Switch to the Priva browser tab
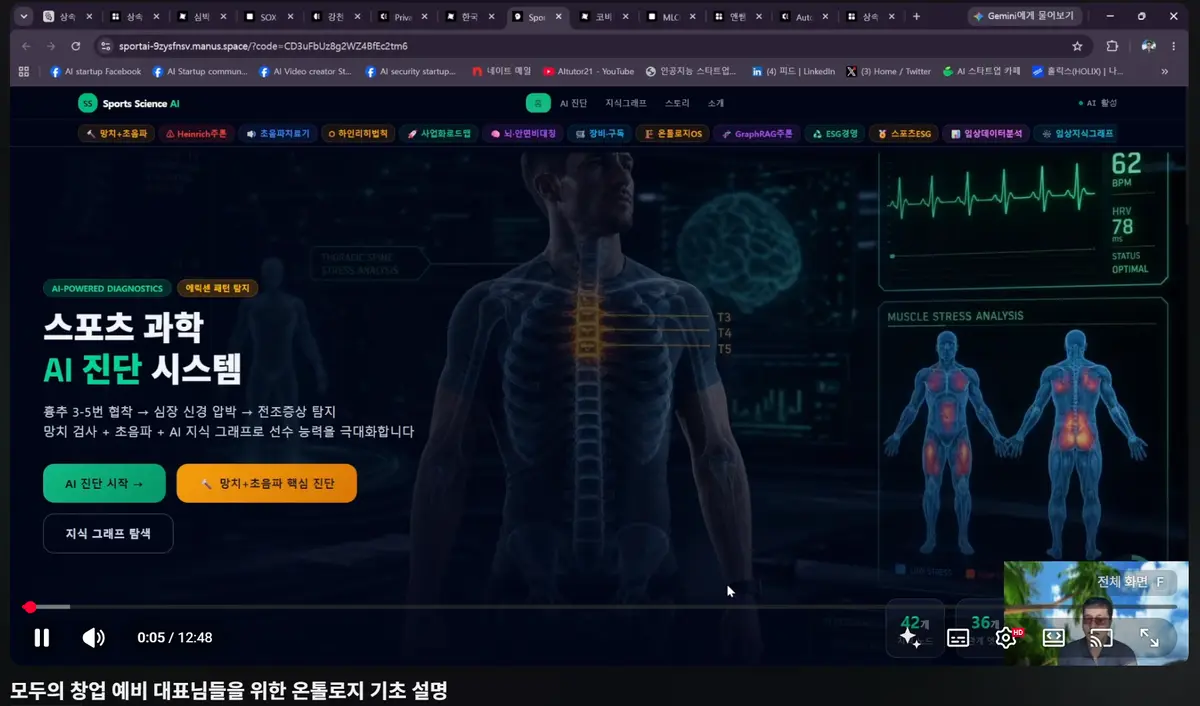Screen dimensions: 1200x706 pos(403,17)
